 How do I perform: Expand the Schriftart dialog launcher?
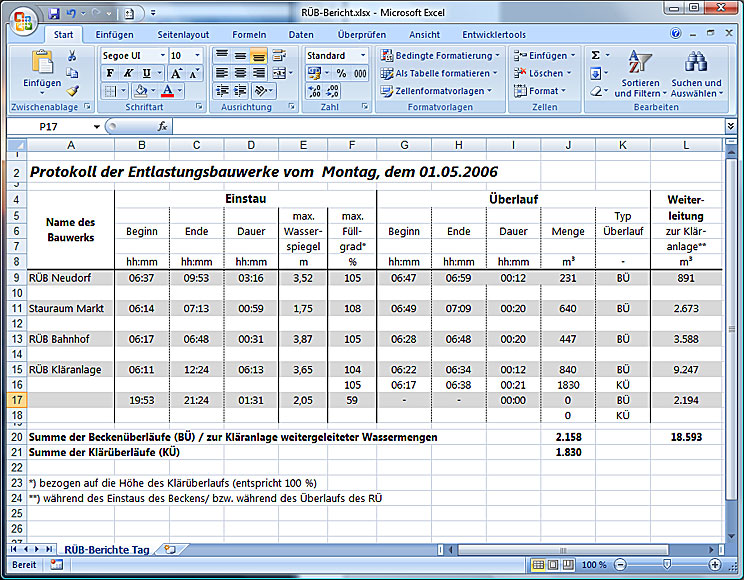tap(199, 107)
